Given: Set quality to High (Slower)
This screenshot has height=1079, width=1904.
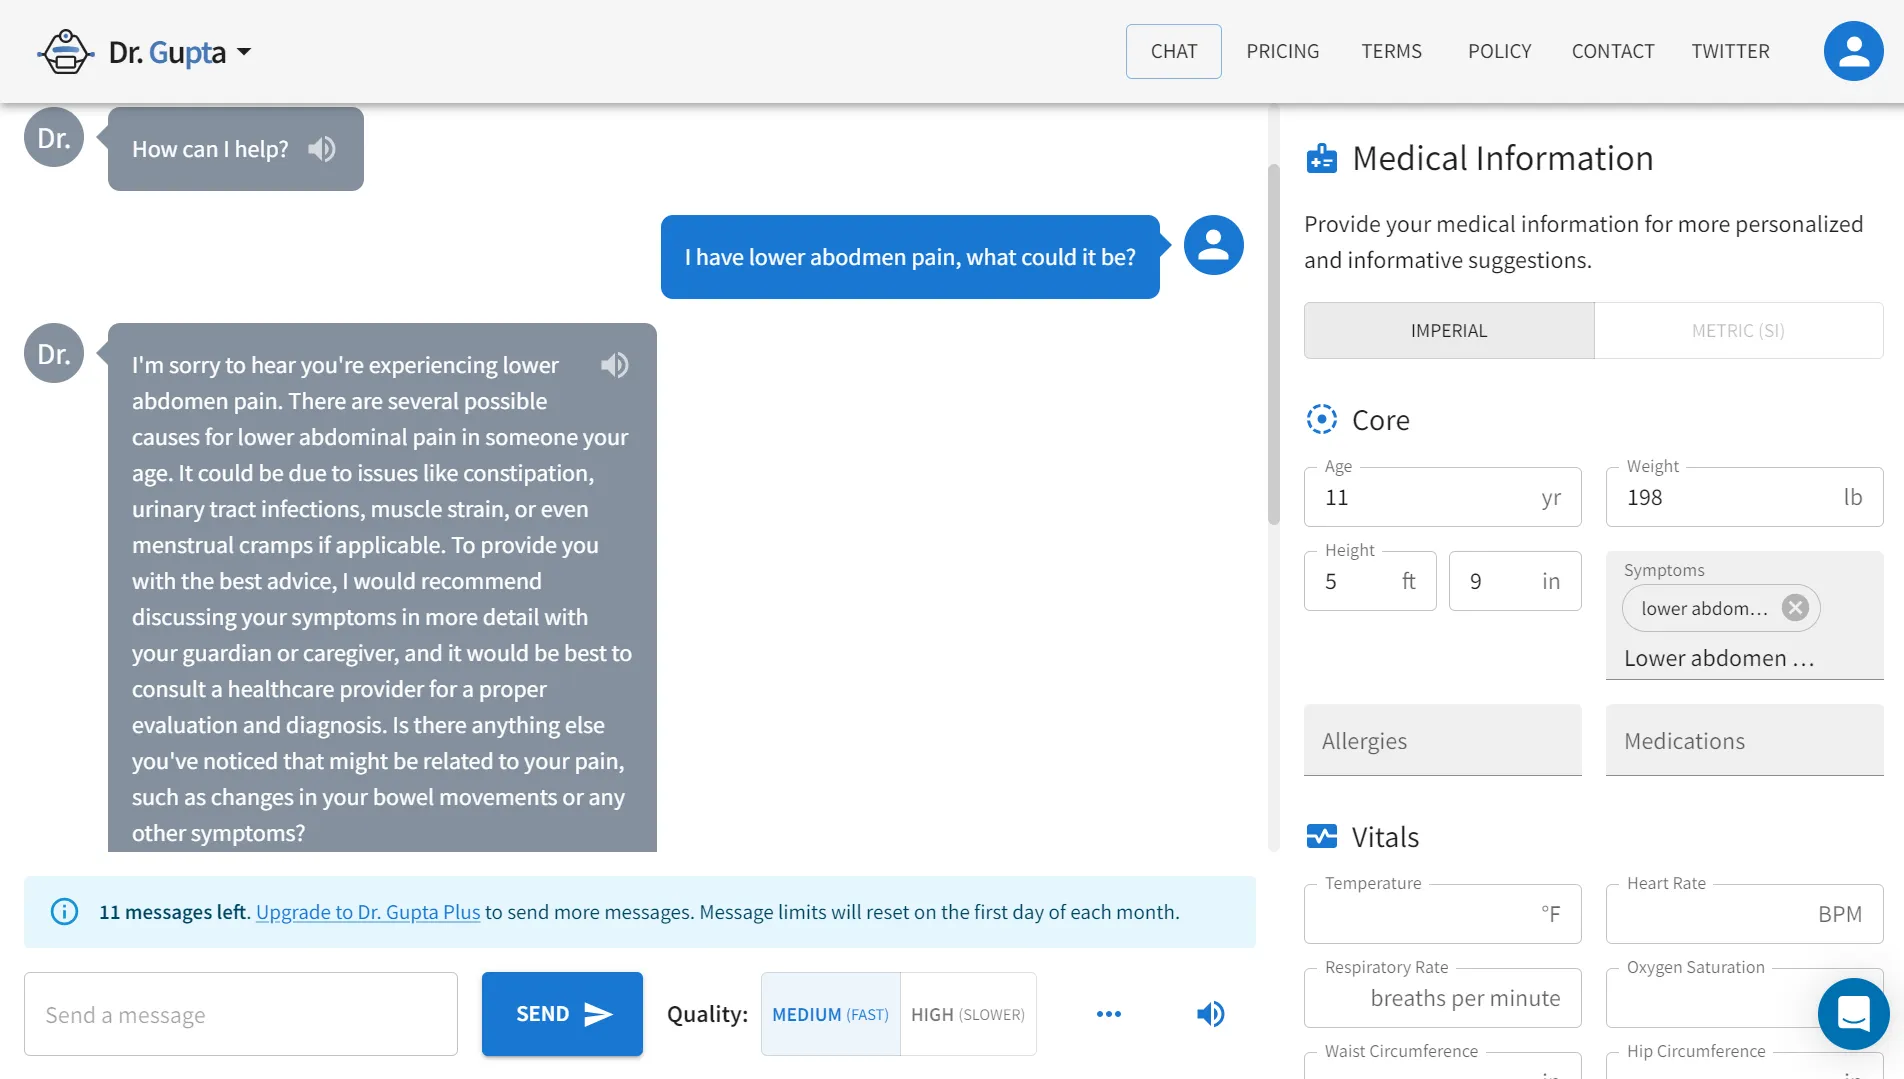Looking at the screenshot, I should (x=967, y=1014).
